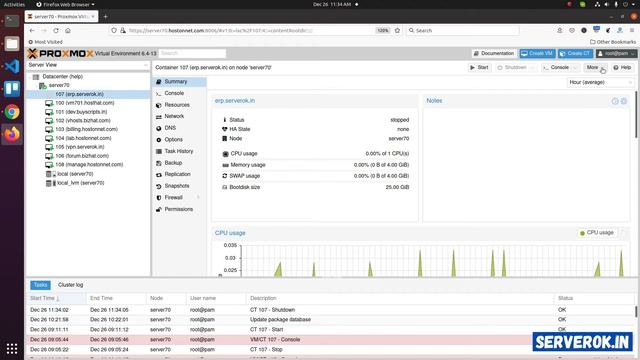This screenshot has width=640, height=360.
Task: Expand Firewall submenu arrow
Action: pos(199,198)
